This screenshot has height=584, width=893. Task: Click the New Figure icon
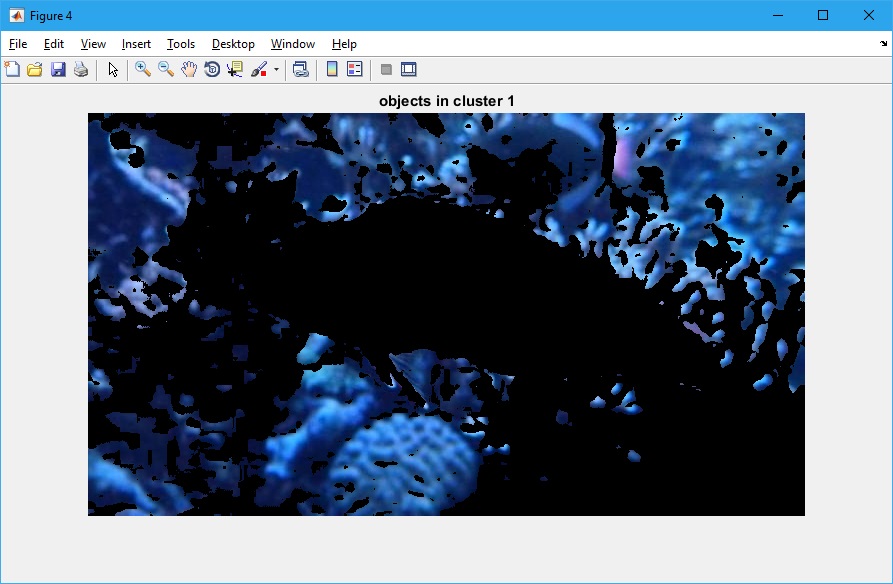12,69
